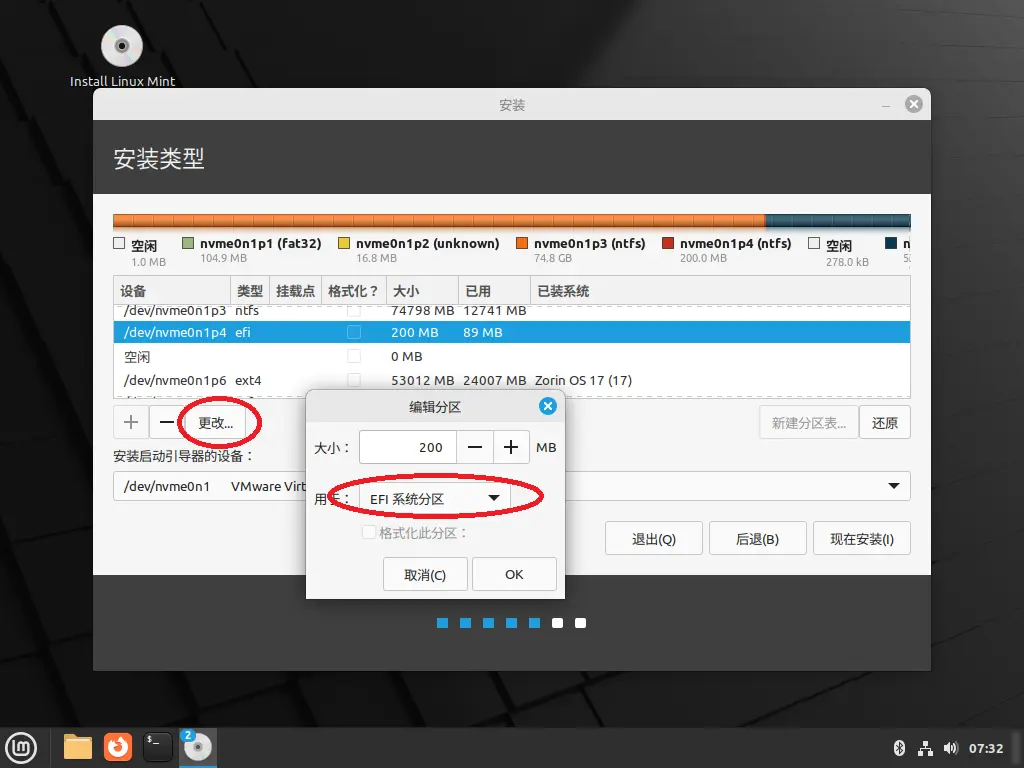Expand the bootloader device dropdown
The width and height of the screenshot is (1024, 768).
point(892,486)
